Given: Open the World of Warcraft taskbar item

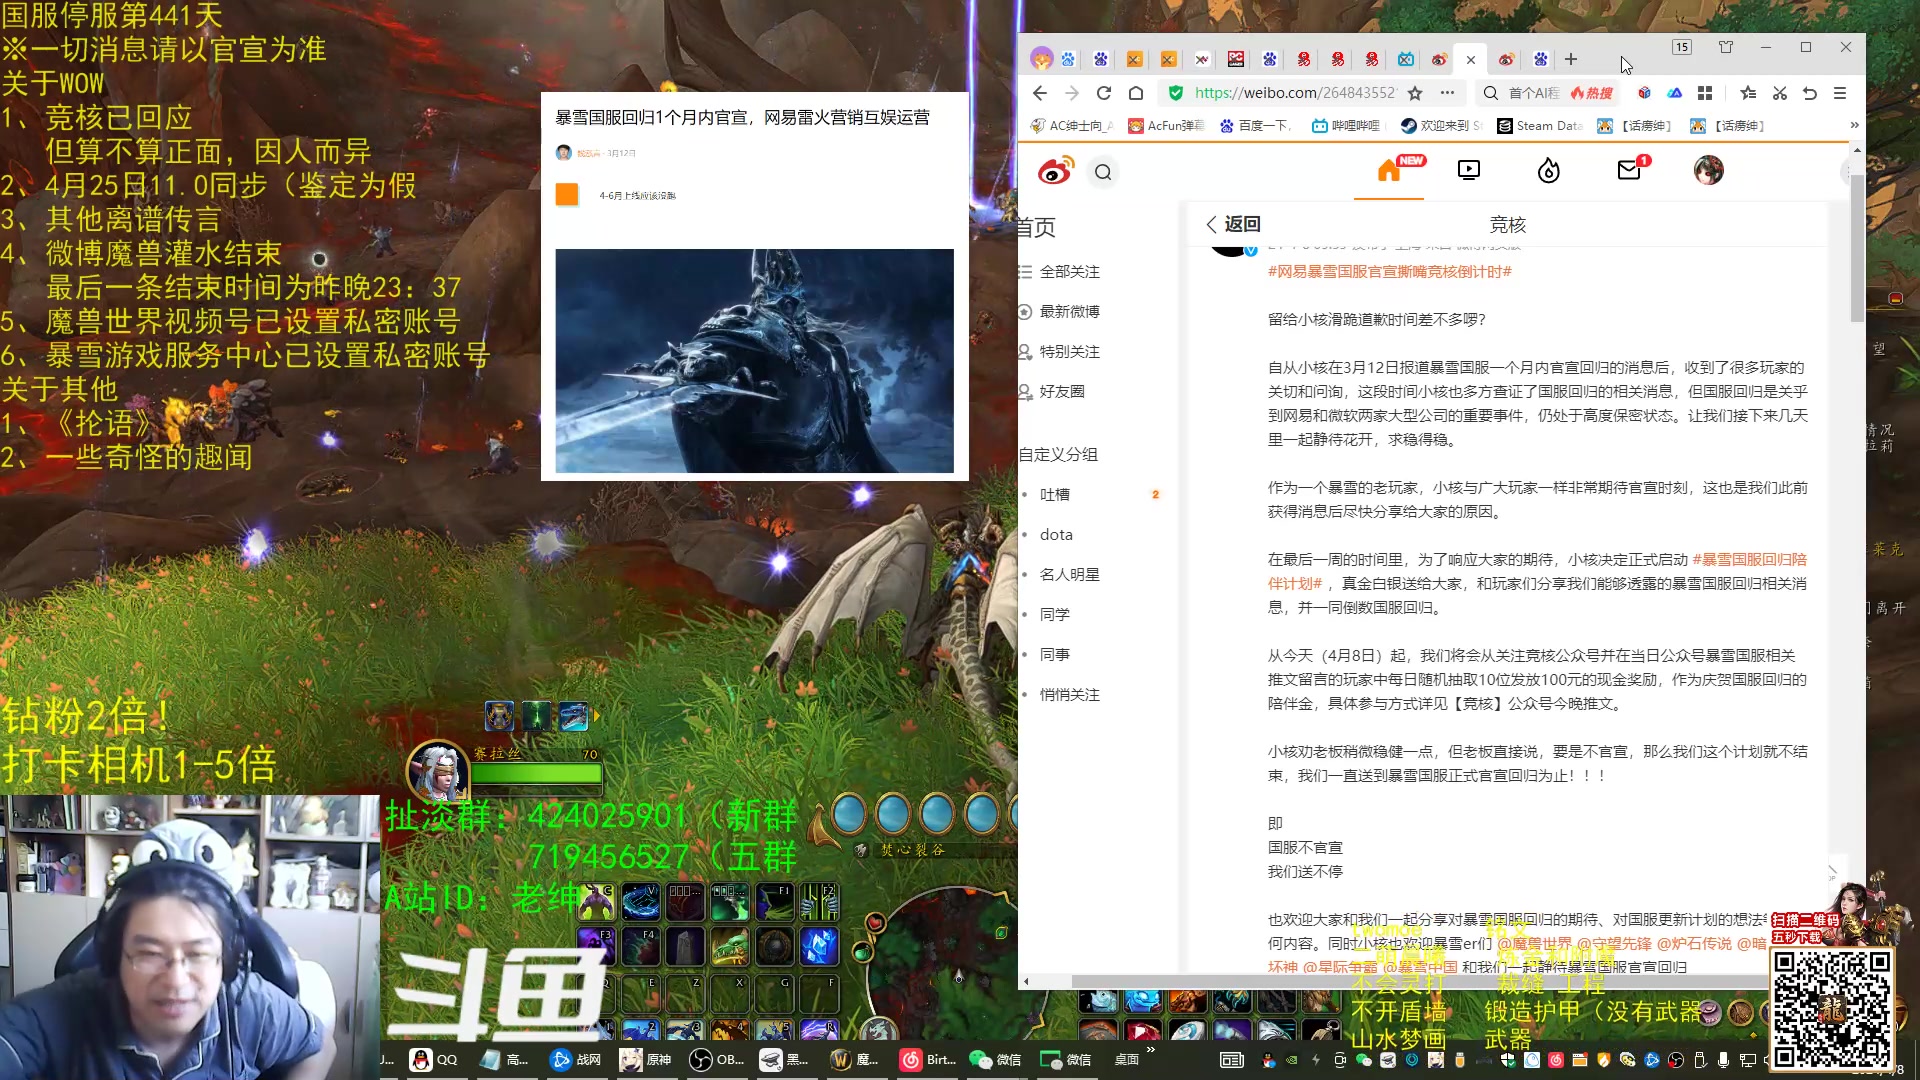Looking at the screenshot, I should pyautogui.click(x=856, y=1060).
